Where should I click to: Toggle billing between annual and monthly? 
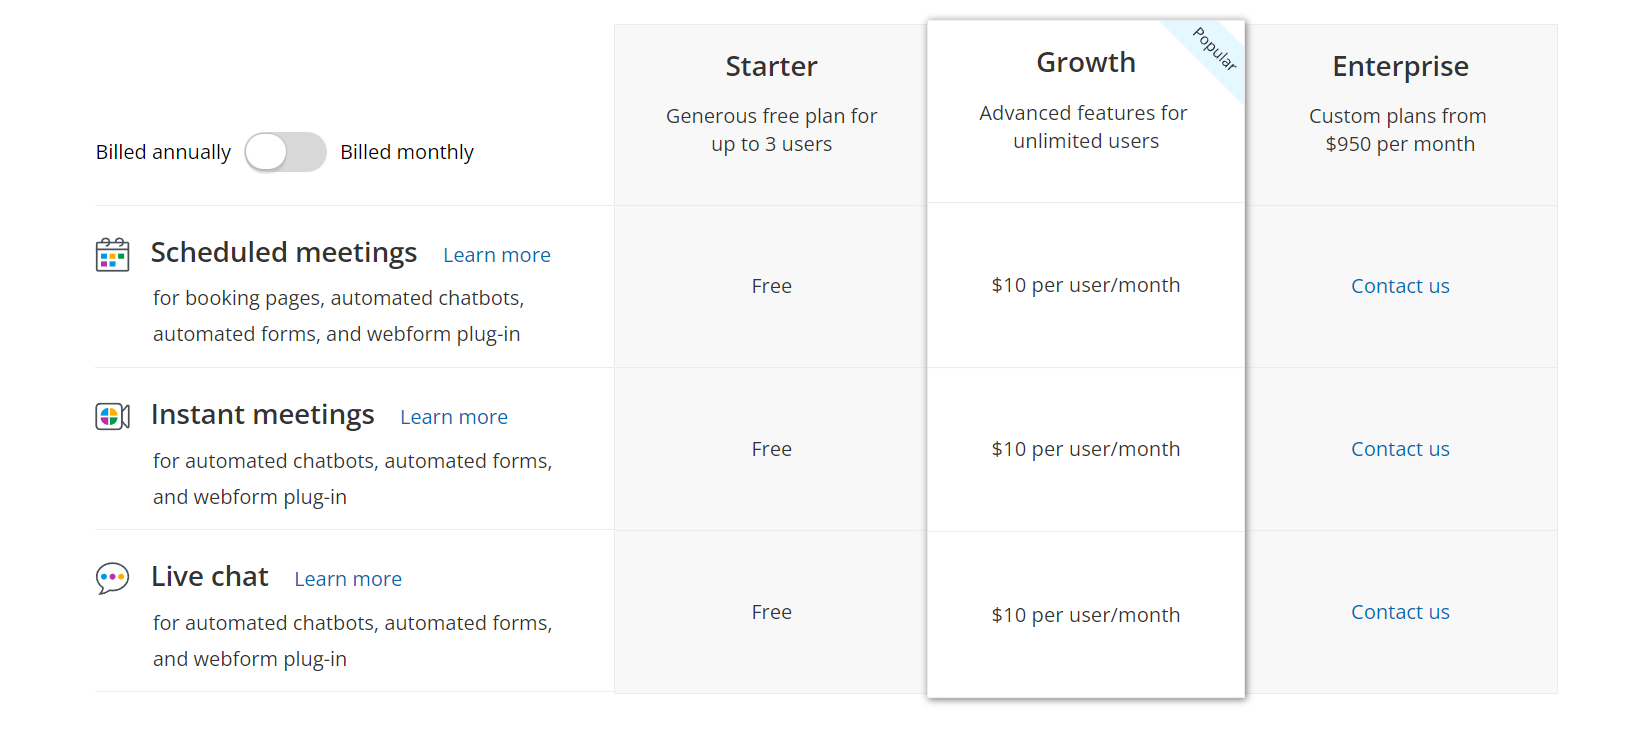click(285, 152)
